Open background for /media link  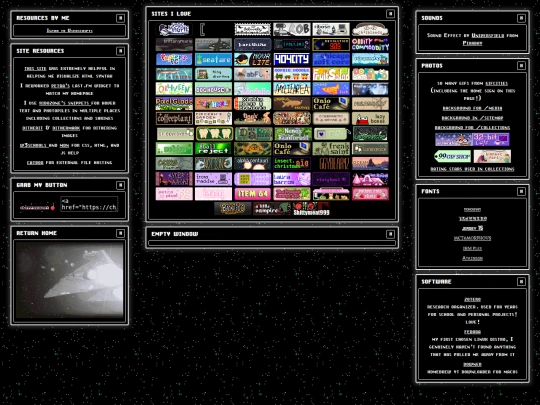[472, 108]
